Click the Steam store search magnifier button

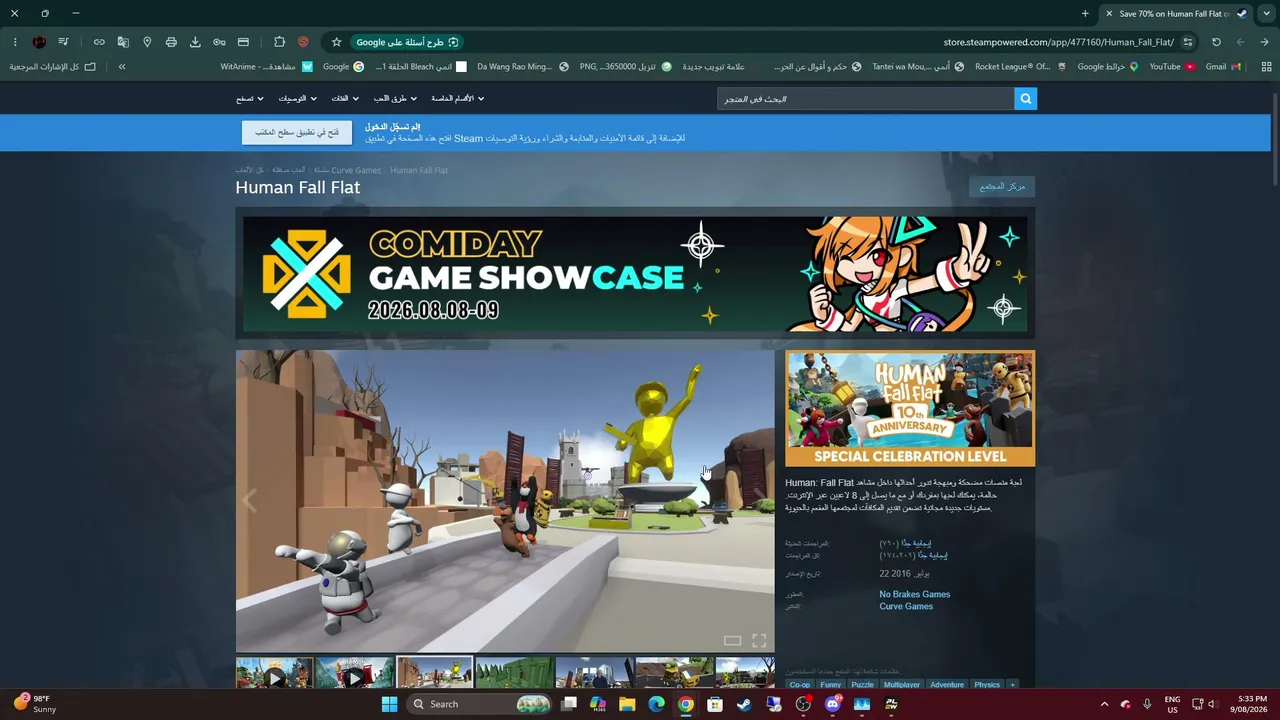tap(1025, 99)
